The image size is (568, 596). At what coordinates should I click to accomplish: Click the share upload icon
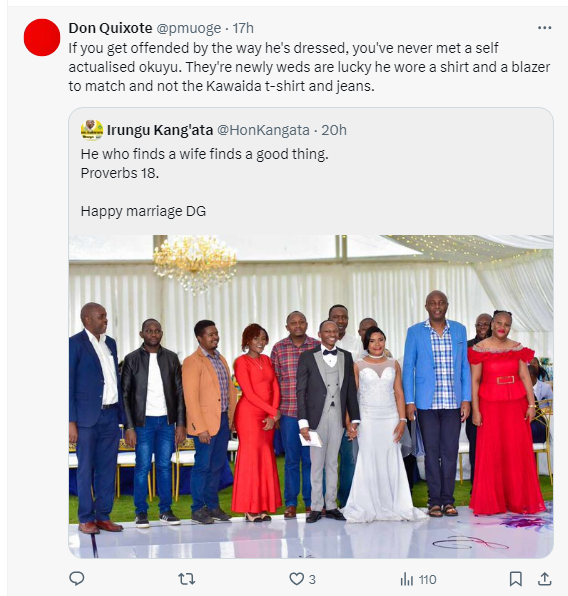pyautogui.click(x=544, y=579)
